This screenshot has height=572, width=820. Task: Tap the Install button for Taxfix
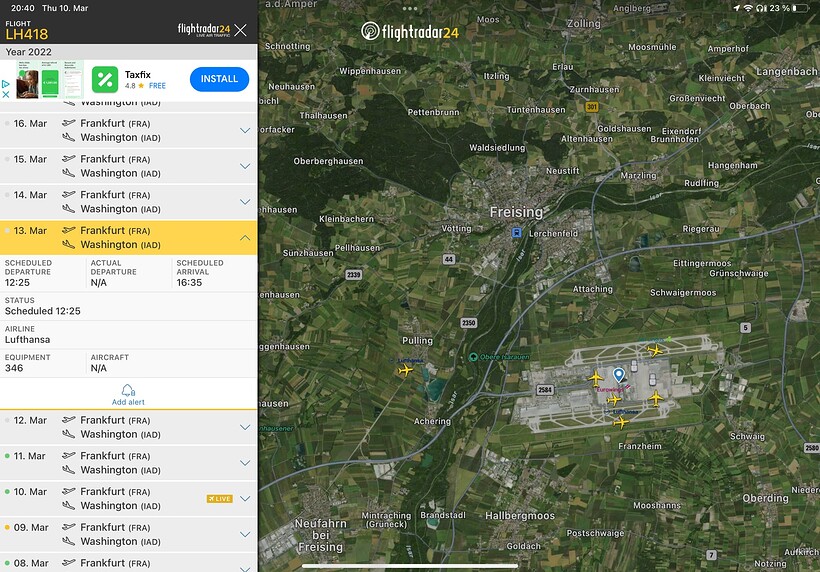tap(219, 79)
